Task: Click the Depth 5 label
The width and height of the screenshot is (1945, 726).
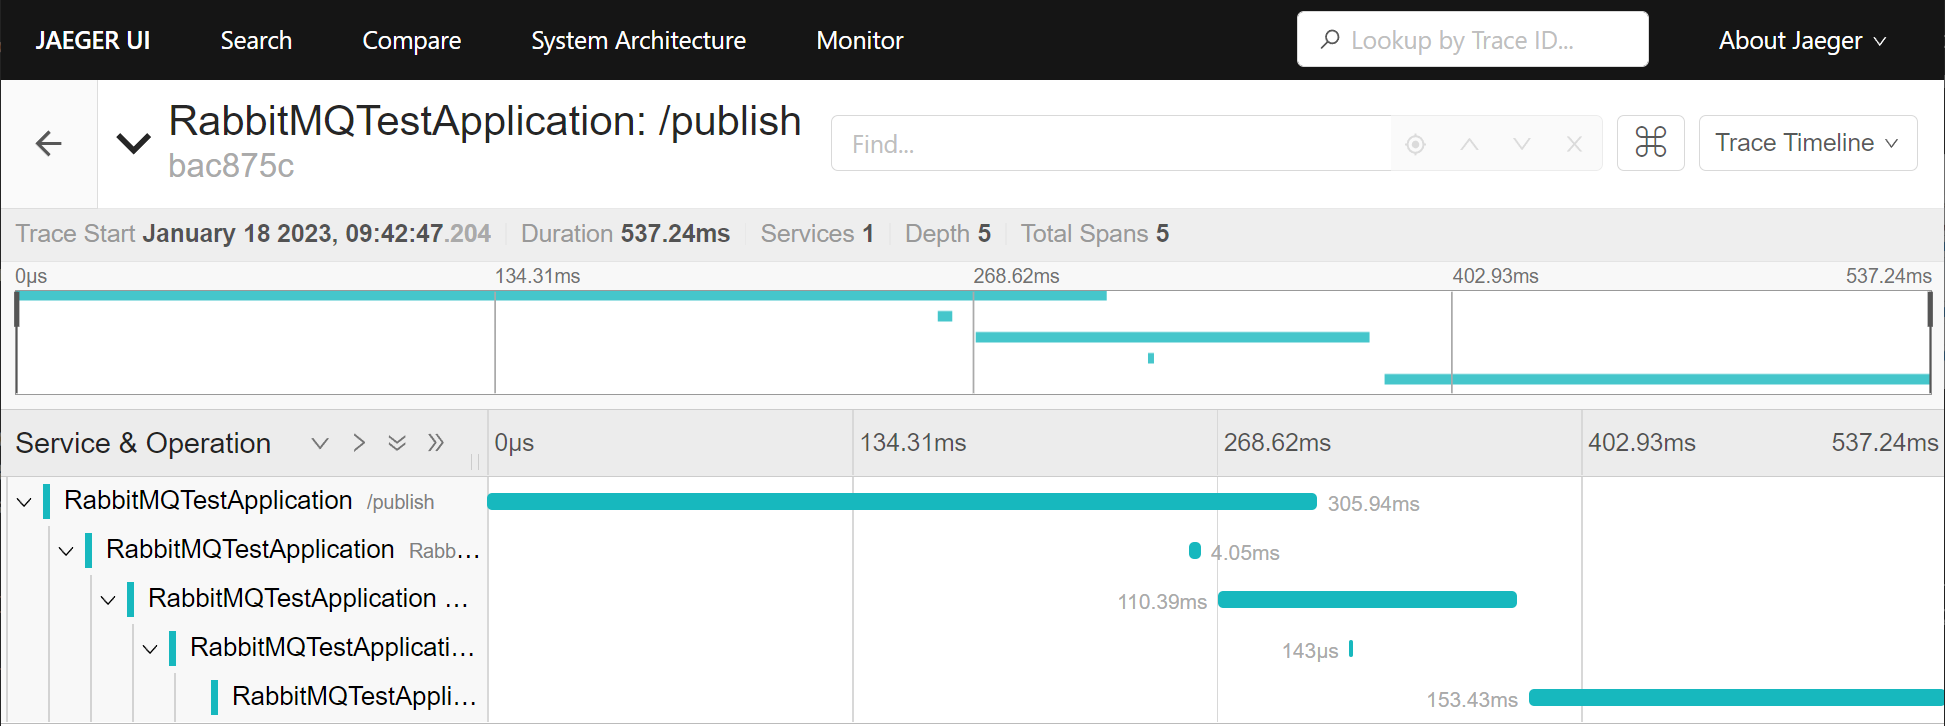Action: click(x=947, y=233)
